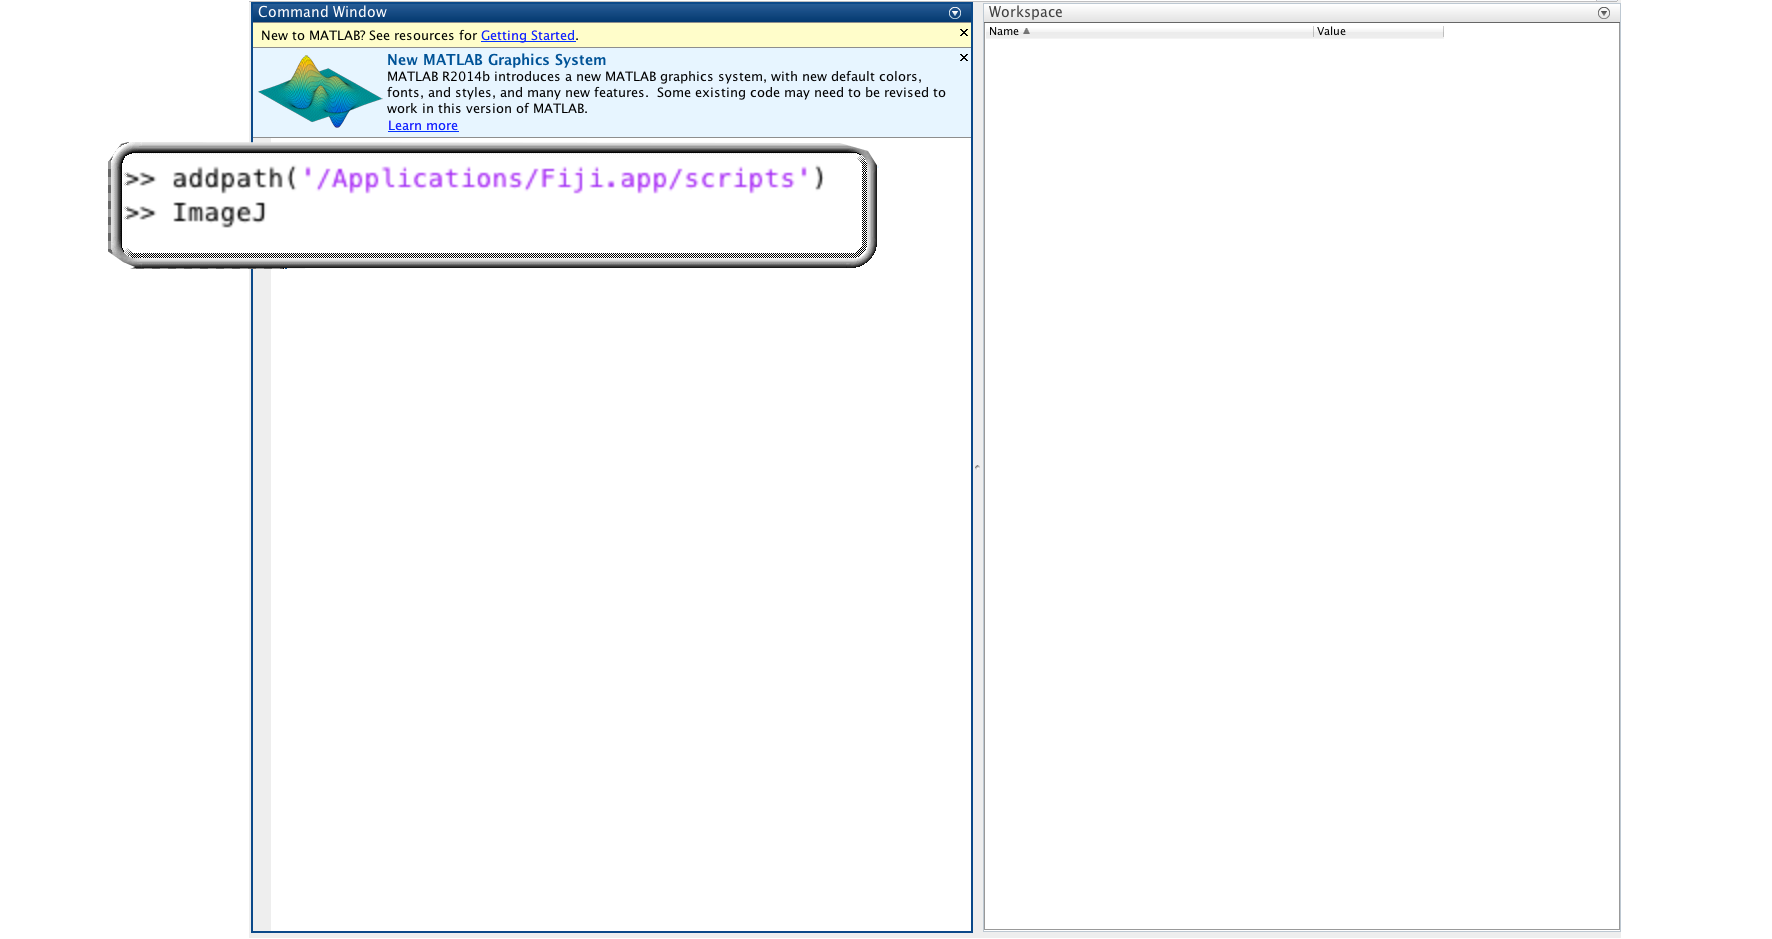Viewport: 1772px width, 939px height.
Task: Open the Command Window actions menu arrow
Action: [x=954, y=13]
